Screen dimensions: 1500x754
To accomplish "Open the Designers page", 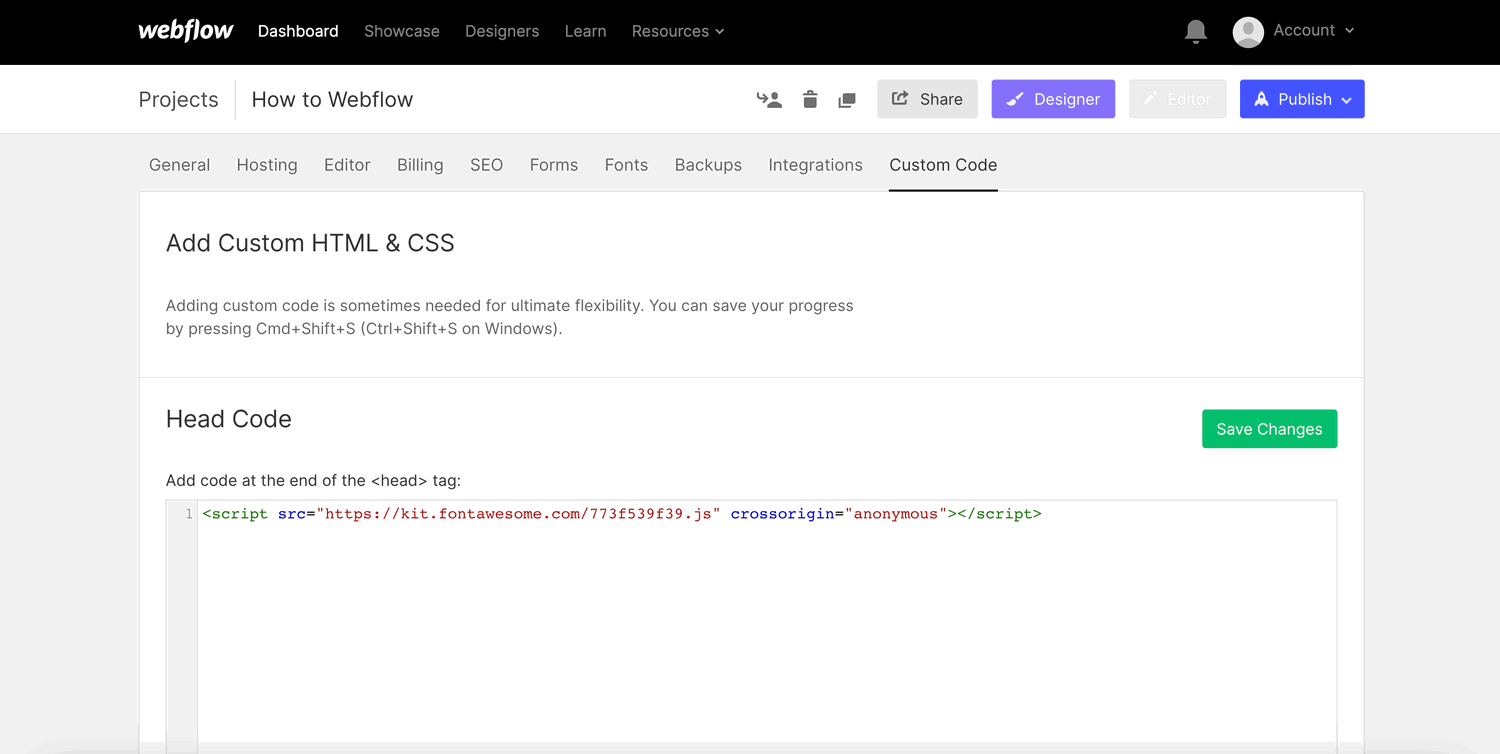I will [502, 31].
